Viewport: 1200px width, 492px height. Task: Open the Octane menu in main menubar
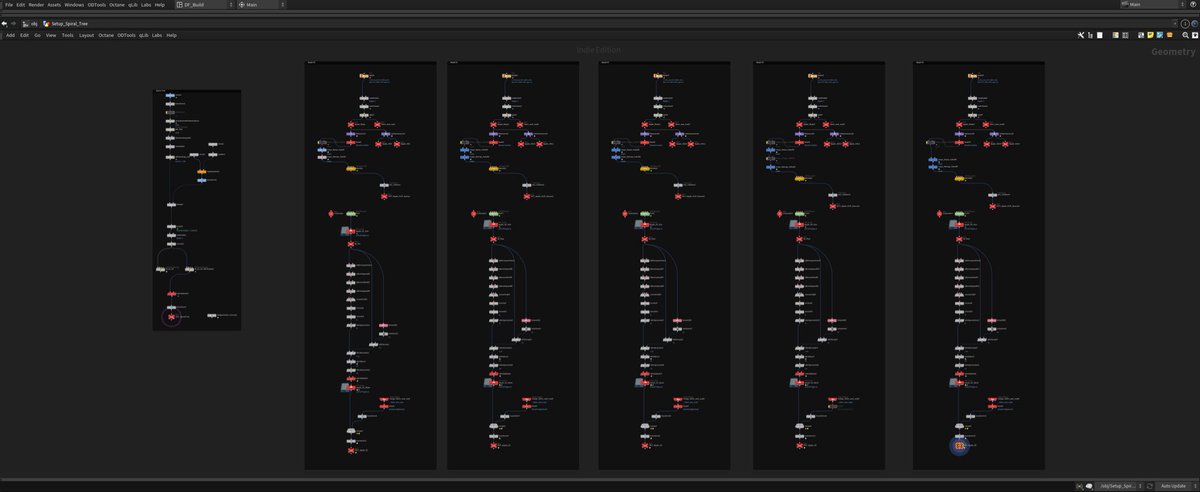pos(117,5)
